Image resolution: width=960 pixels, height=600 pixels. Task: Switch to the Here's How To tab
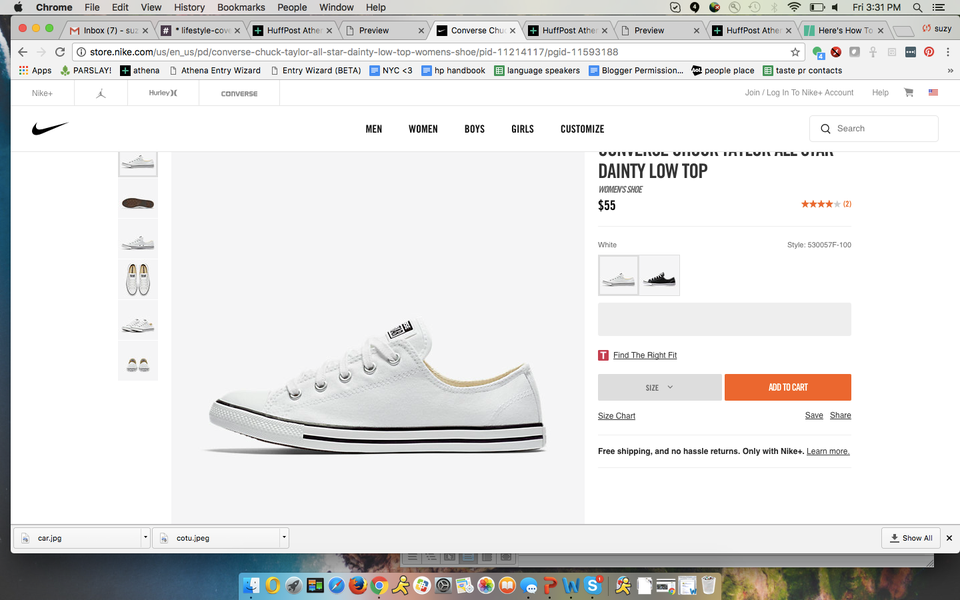844,30
